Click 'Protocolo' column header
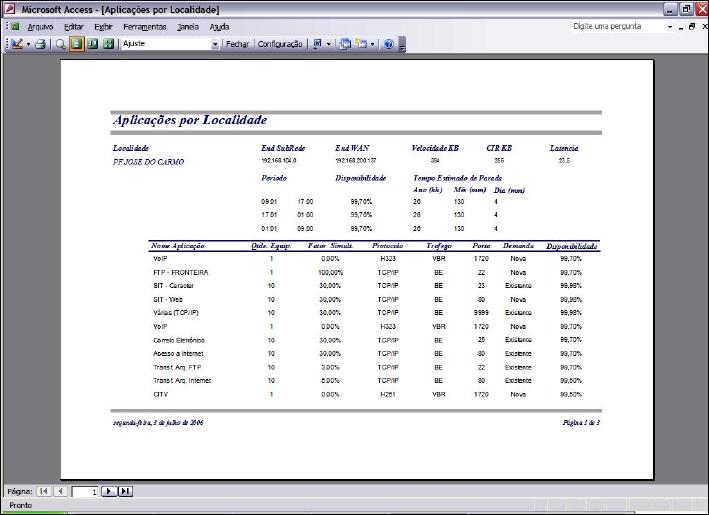This screenshot has width=709, height=515. (388, 246)
